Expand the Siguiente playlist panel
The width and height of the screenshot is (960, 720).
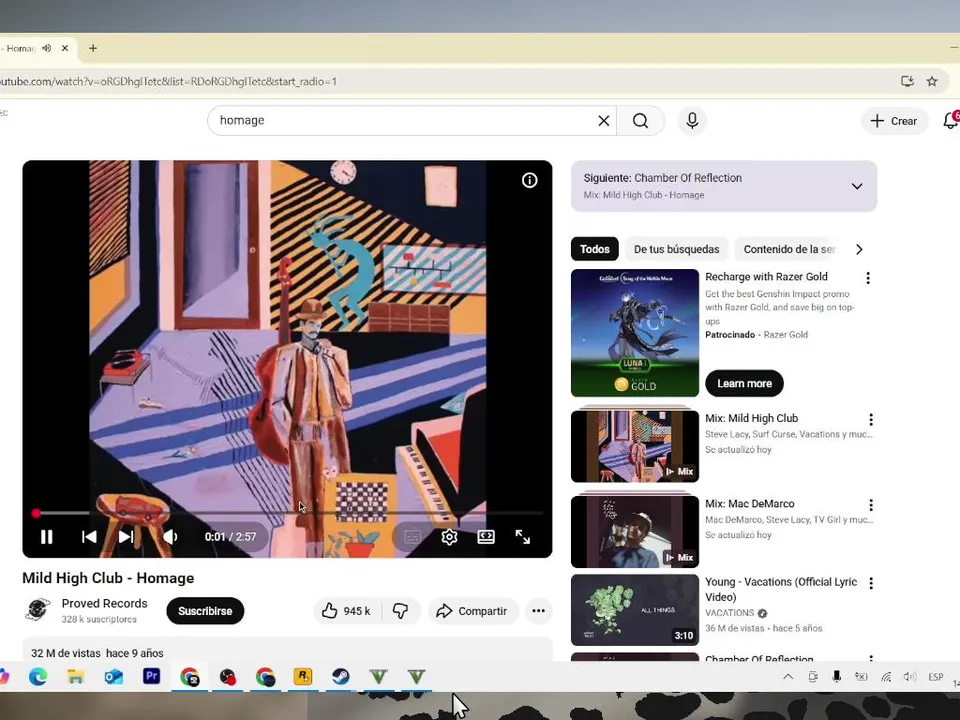(x=857, y=186)
